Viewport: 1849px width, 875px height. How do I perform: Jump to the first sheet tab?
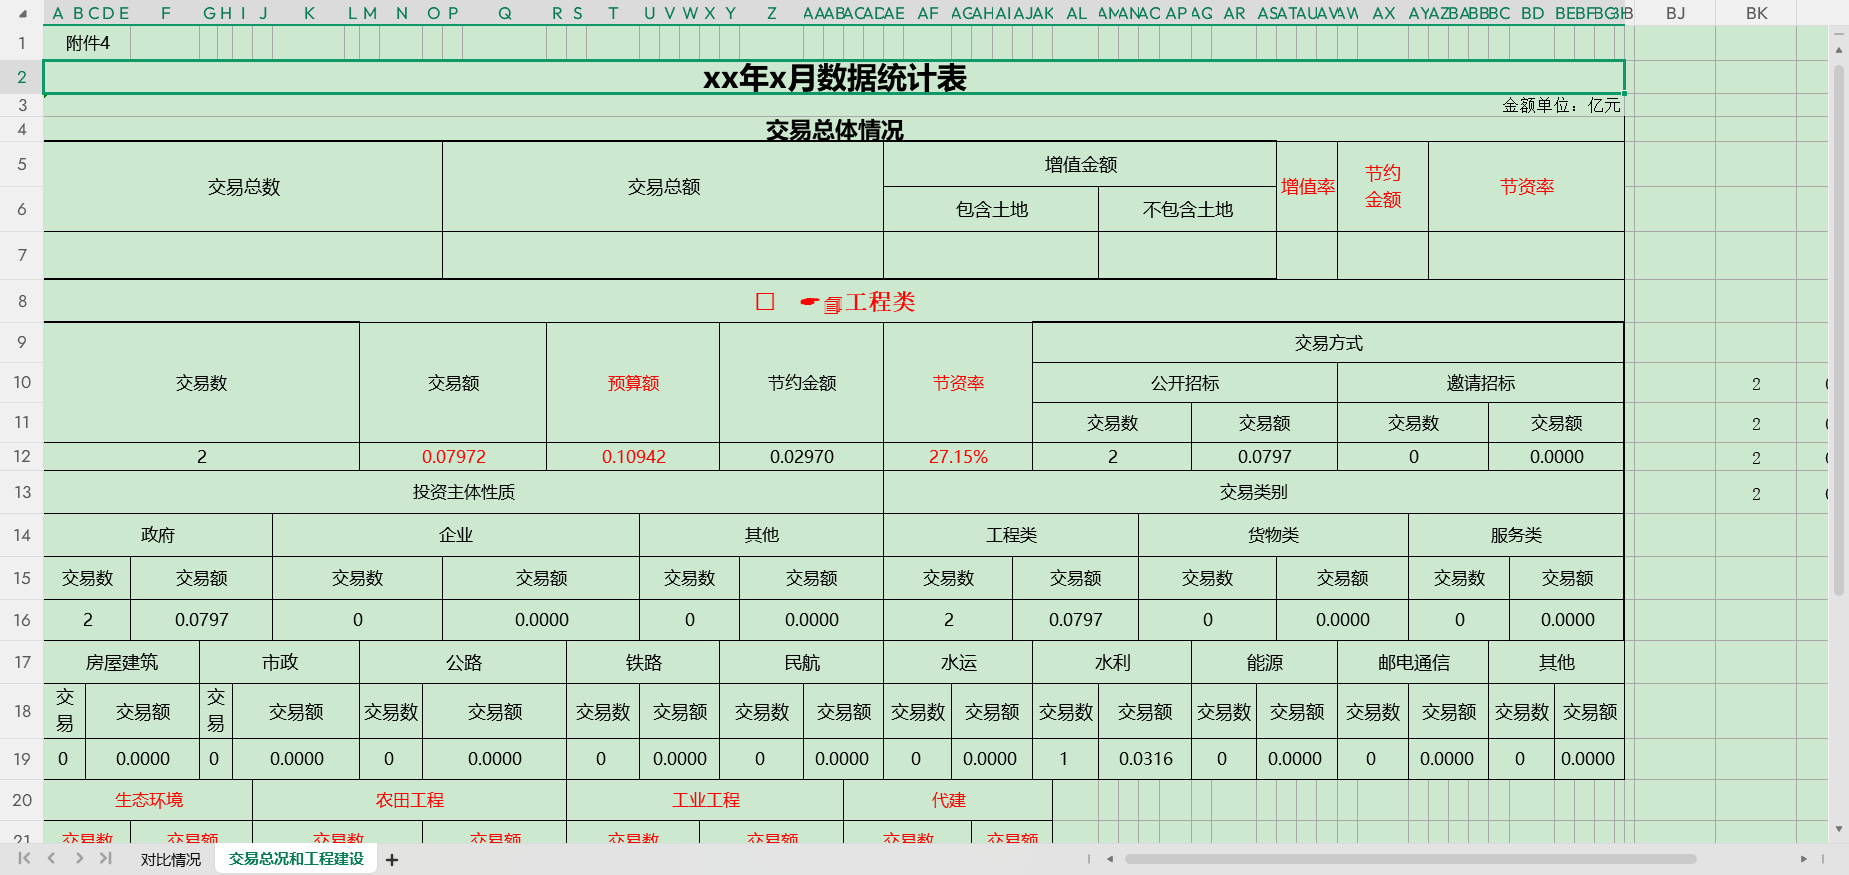24,859
